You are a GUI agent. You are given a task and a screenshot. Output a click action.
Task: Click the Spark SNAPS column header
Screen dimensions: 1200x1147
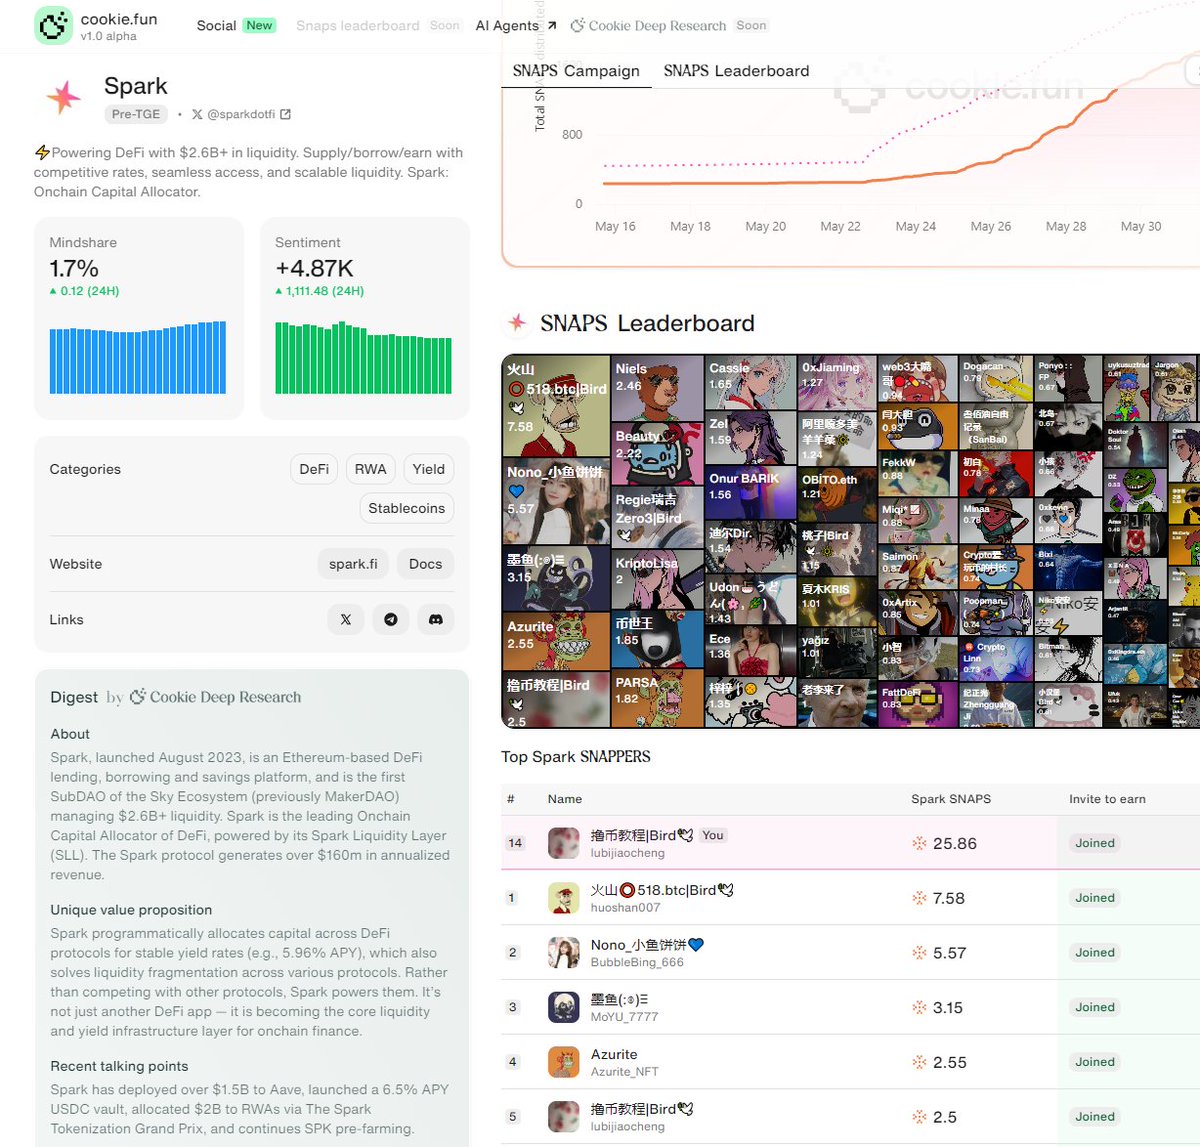click(x=951, y=799)
